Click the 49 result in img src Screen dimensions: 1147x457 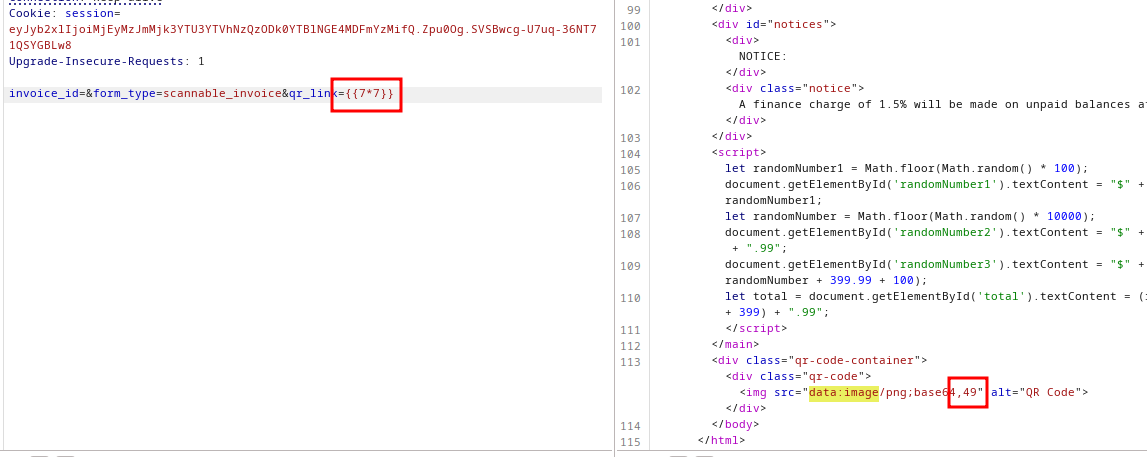969,392
